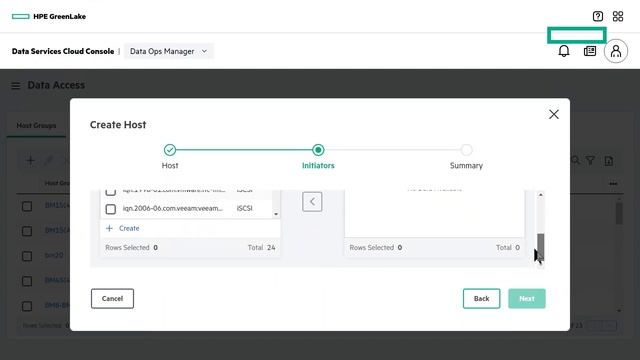Click the Cancel button

112,299
